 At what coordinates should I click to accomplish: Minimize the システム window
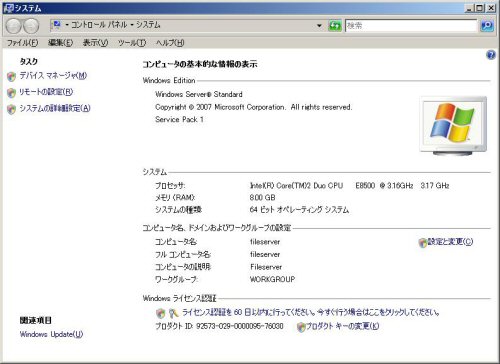[470, 8]
